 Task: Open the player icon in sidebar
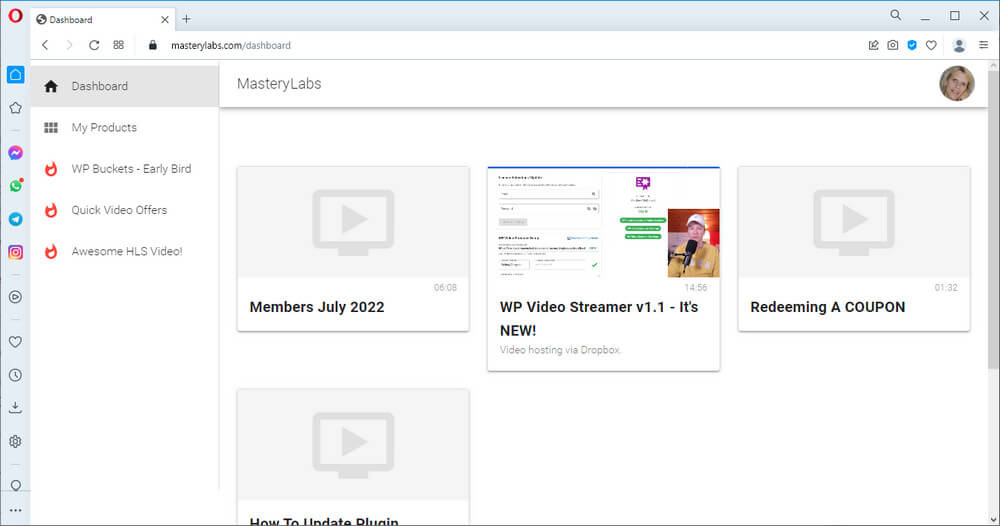click(15, 296)
